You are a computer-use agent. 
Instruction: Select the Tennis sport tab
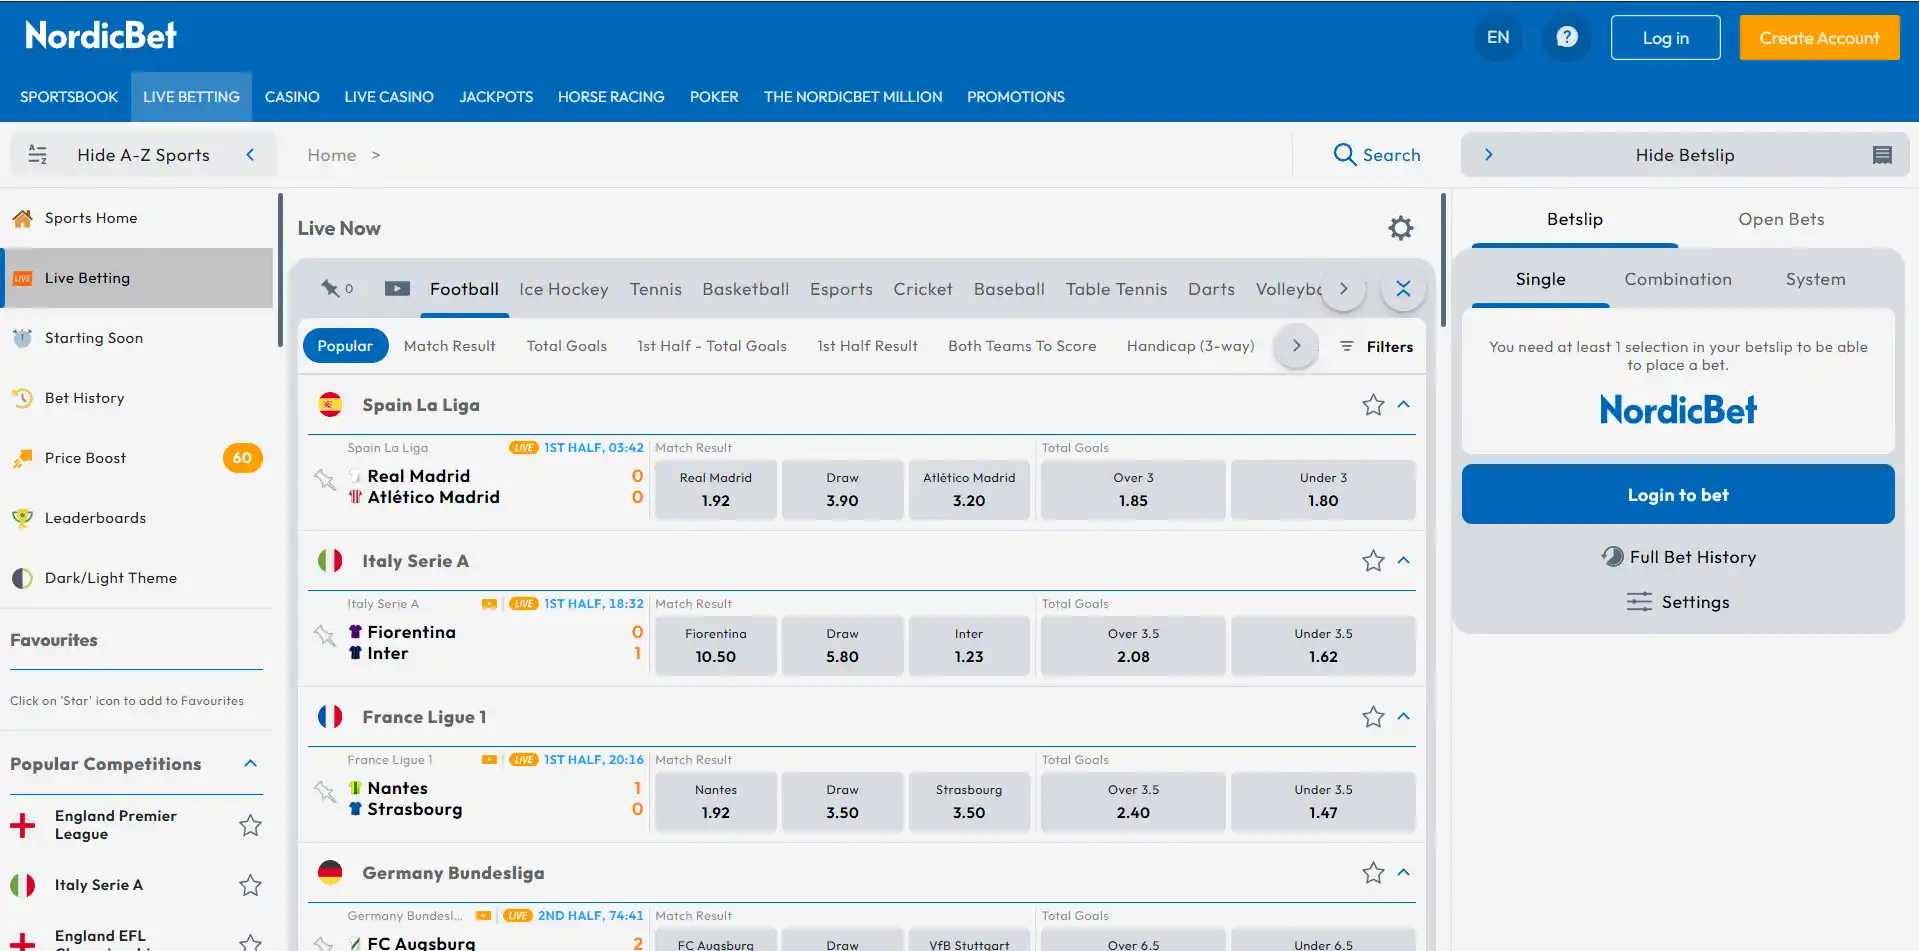click(655, 289)
